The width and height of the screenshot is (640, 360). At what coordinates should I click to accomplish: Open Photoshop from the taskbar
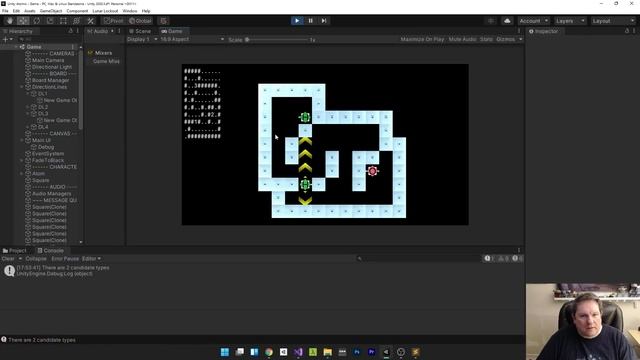357,352
